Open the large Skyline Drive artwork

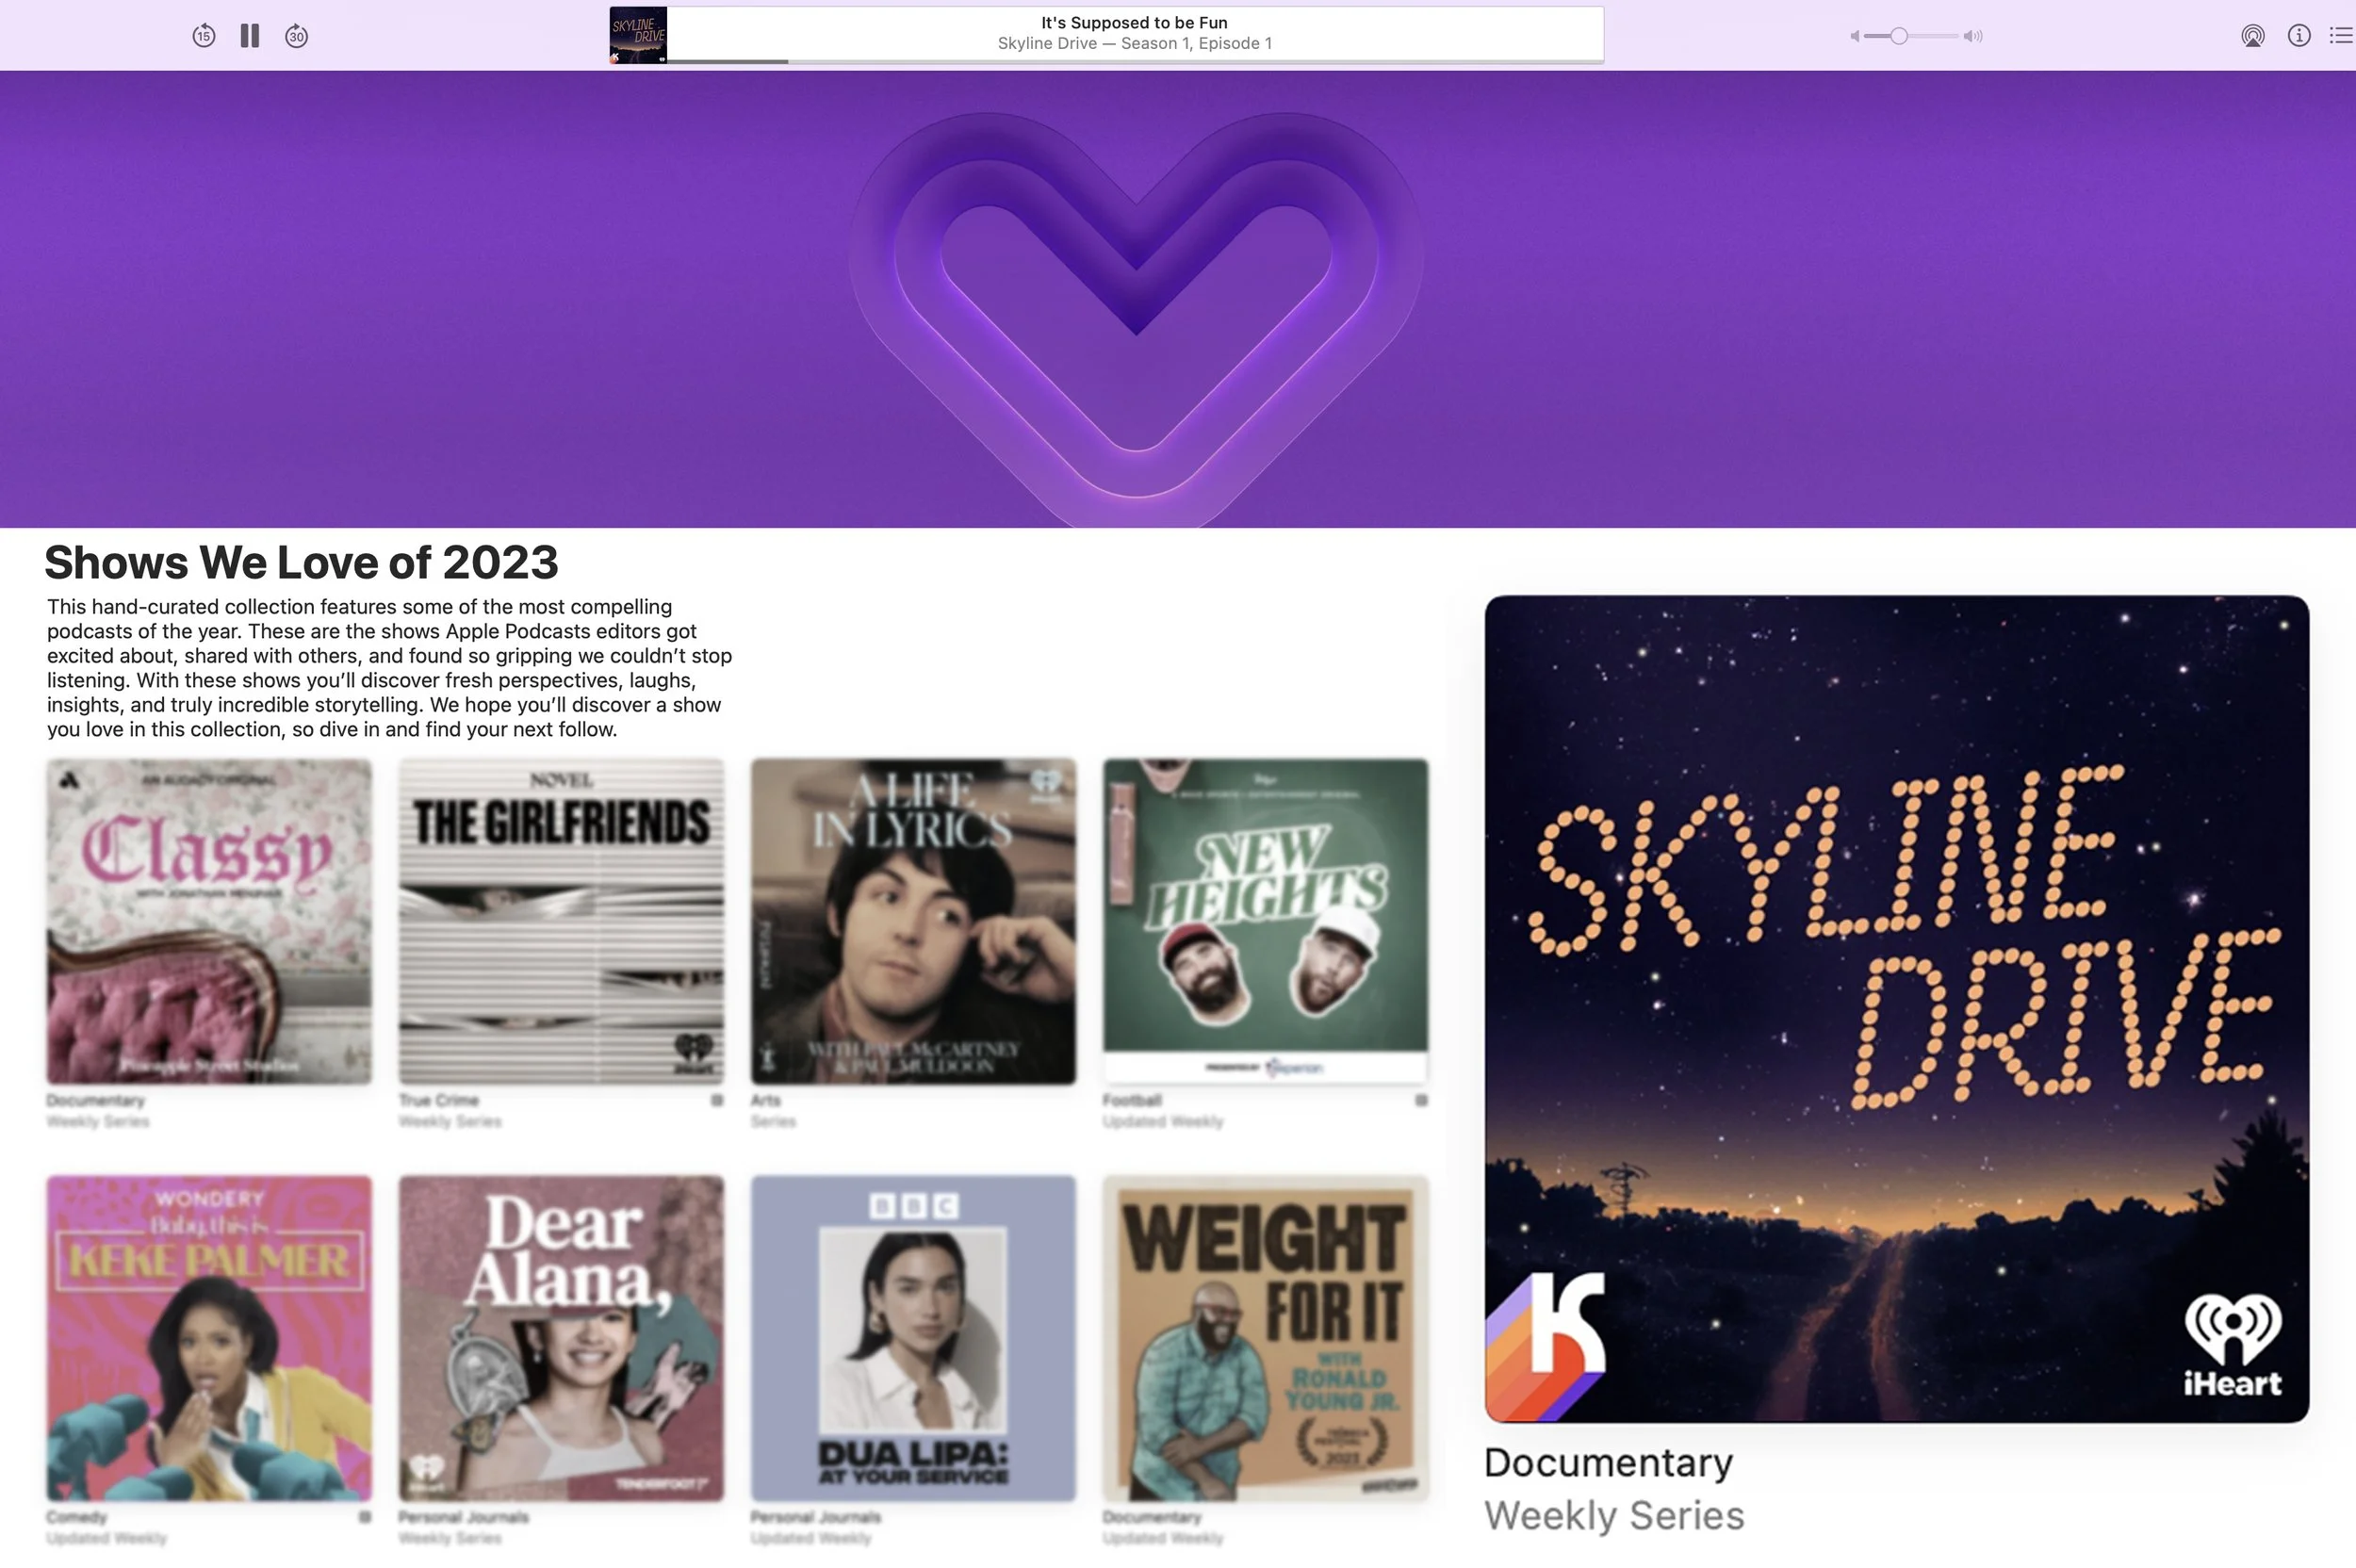(x=1896, y=1008)
